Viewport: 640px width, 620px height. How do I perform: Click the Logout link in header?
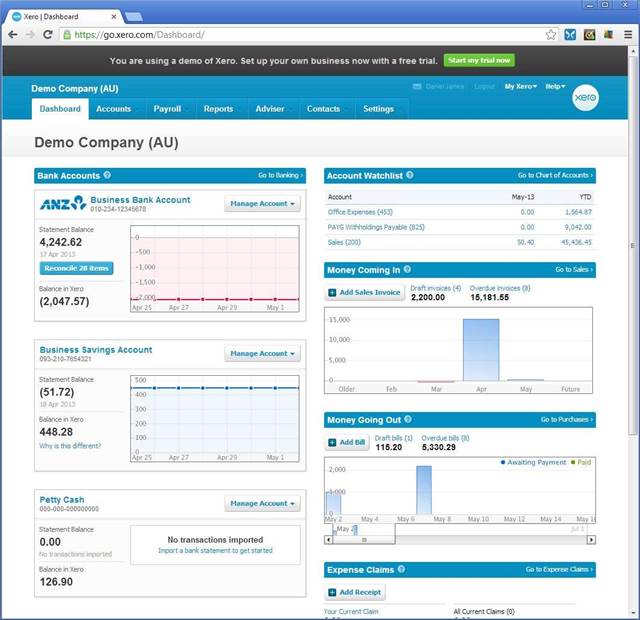pyautogui.click(x=484, y=87)
